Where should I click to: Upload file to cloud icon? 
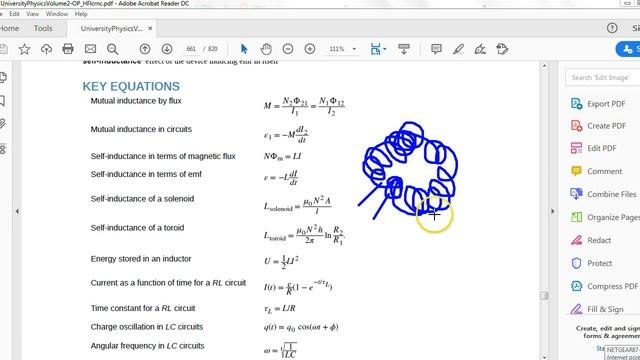(x=47, y=49)
